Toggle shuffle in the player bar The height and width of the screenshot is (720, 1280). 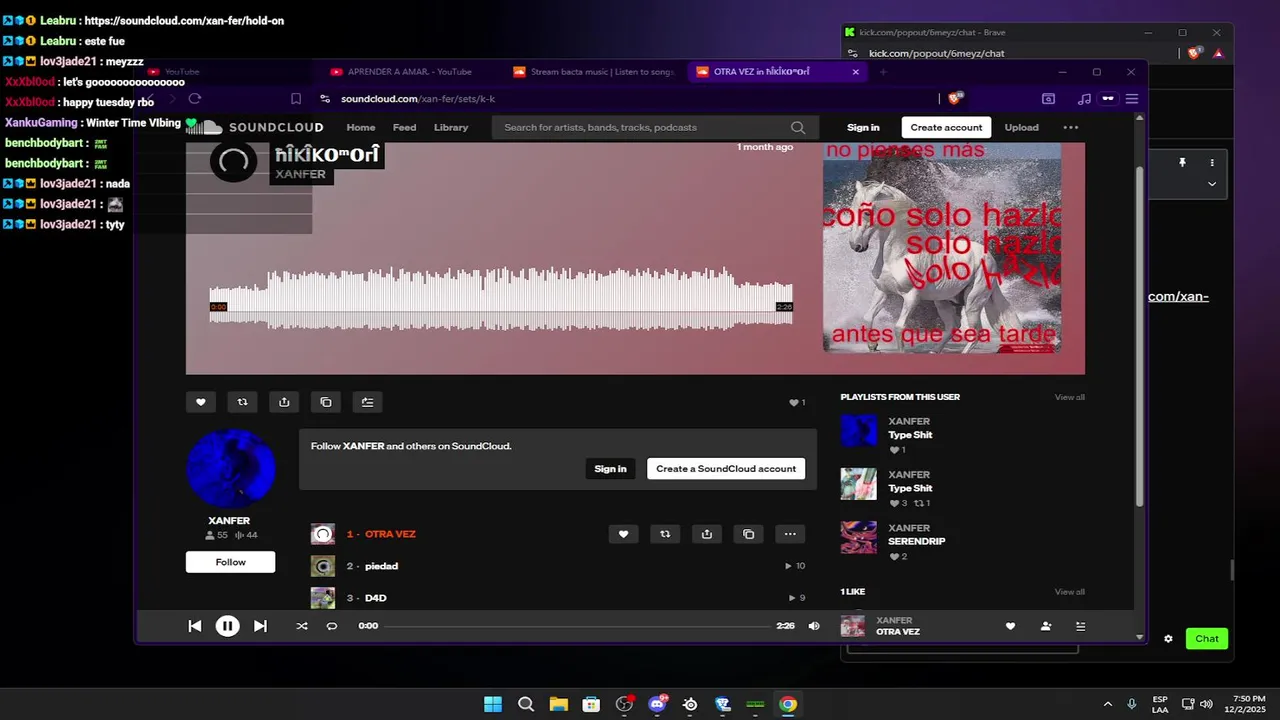click(302, 626)
